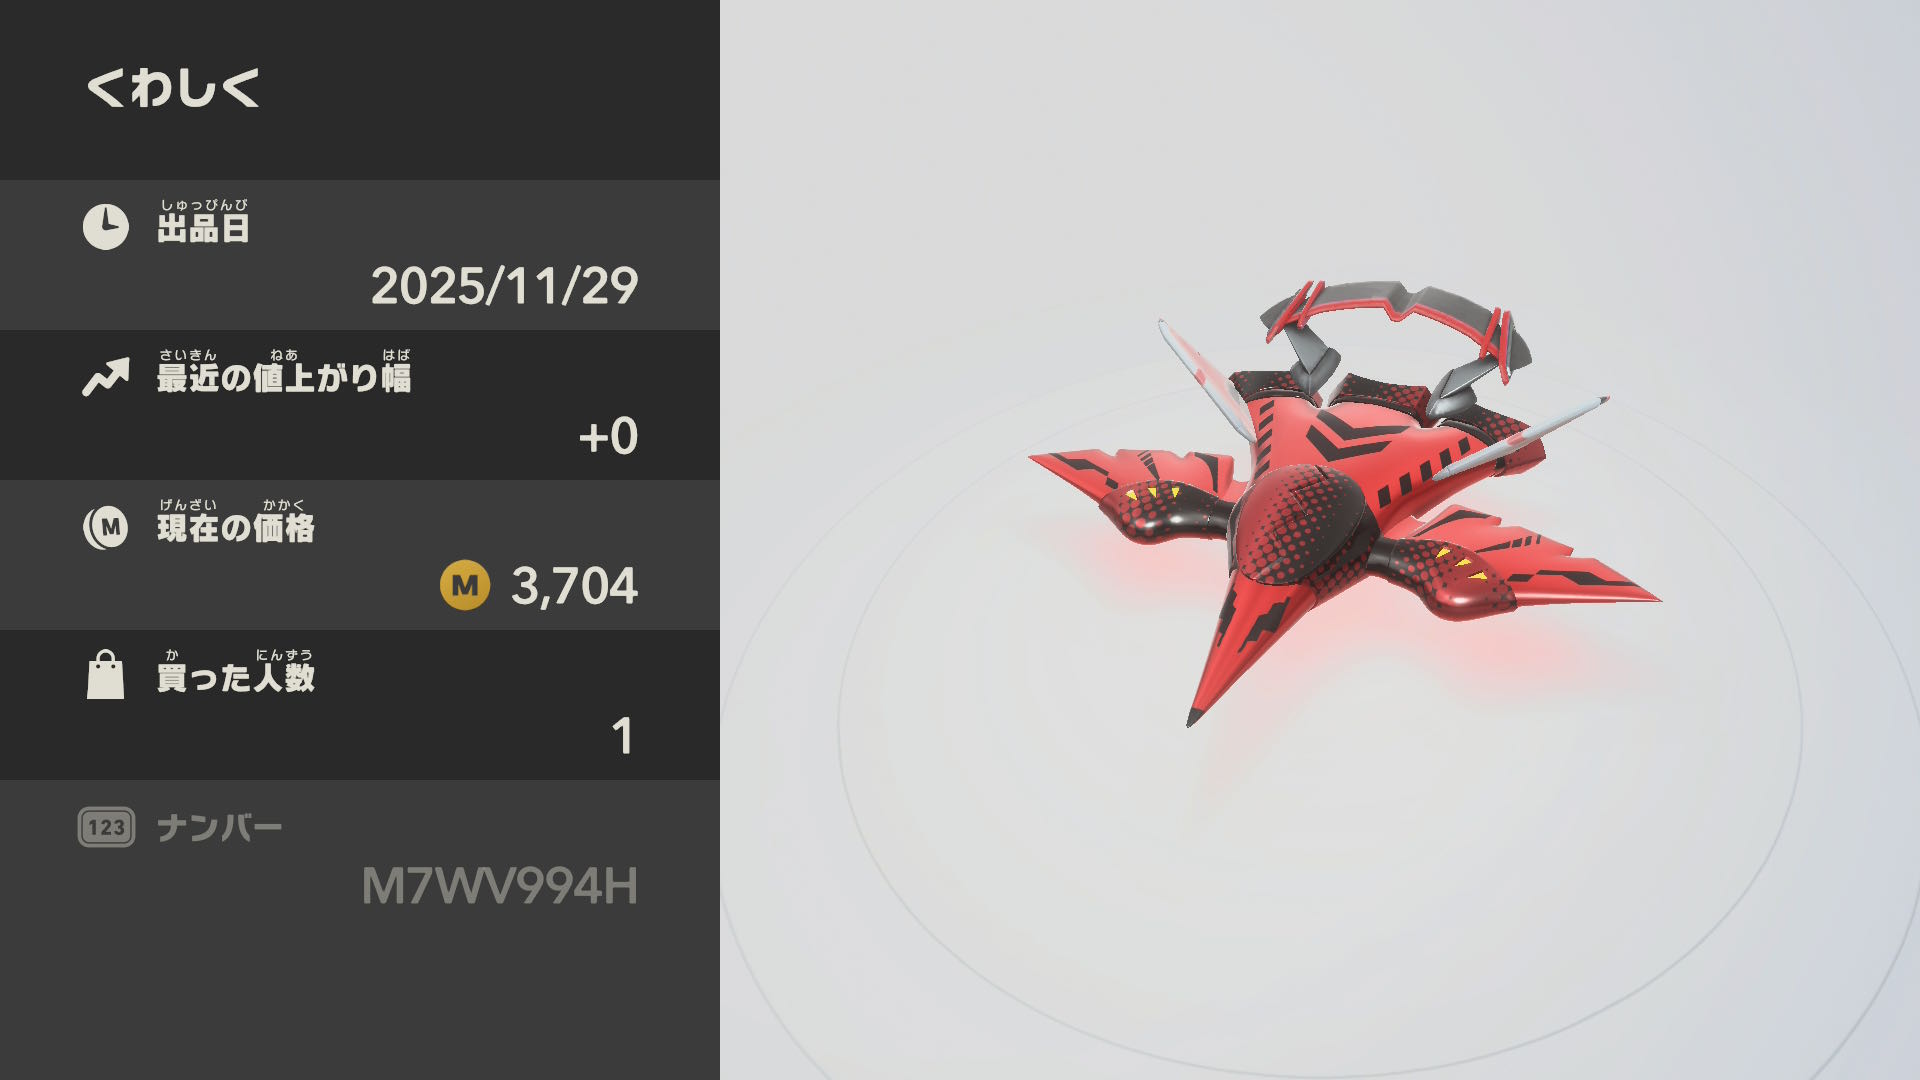The width and height of the screenshot is (1920, 1080).
Task: Click the rising arrow trend icon
Action: tap(106, 377)
